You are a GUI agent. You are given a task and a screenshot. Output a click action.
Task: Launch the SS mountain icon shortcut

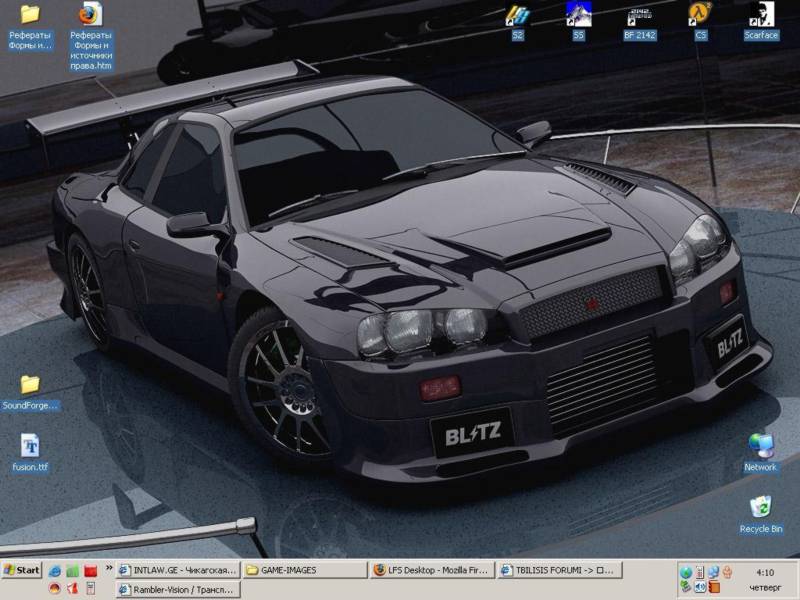point(579,16)
